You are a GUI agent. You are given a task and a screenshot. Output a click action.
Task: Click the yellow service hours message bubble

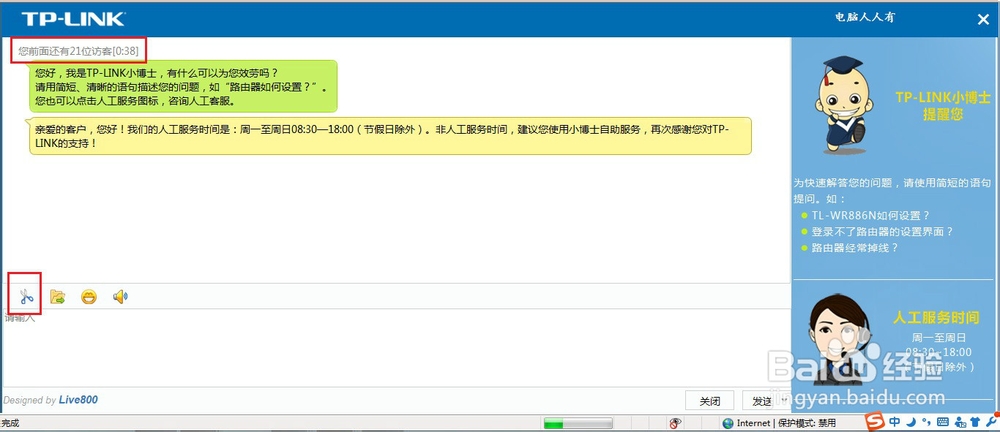point(389,135)
